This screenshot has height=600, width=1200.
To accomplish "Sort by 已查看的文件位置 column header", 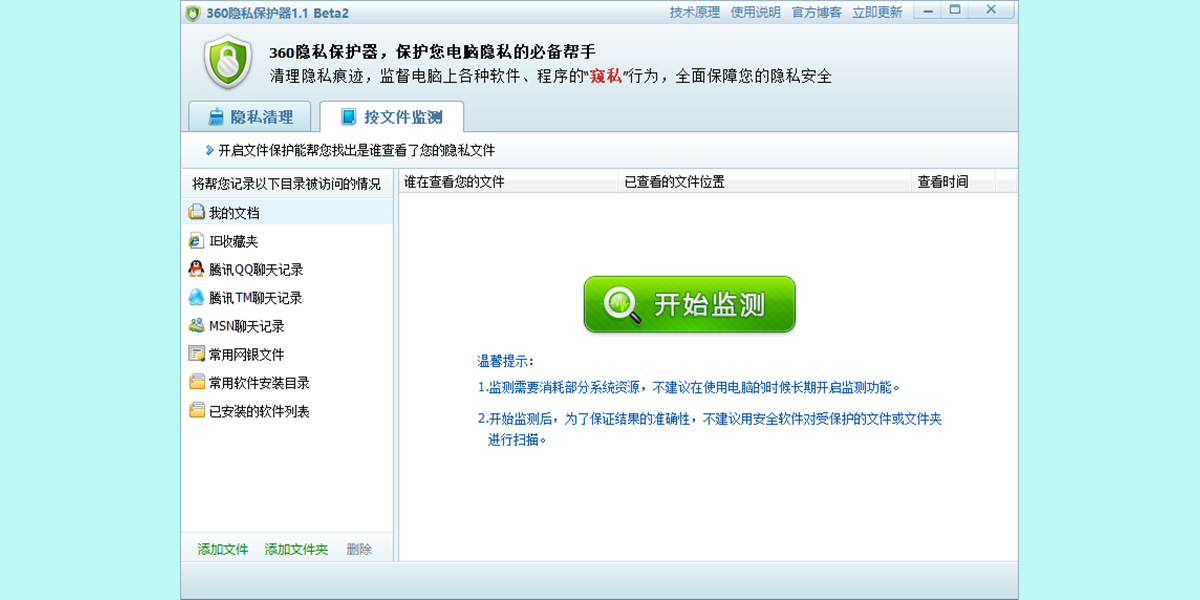I will (x=766, y=182).
